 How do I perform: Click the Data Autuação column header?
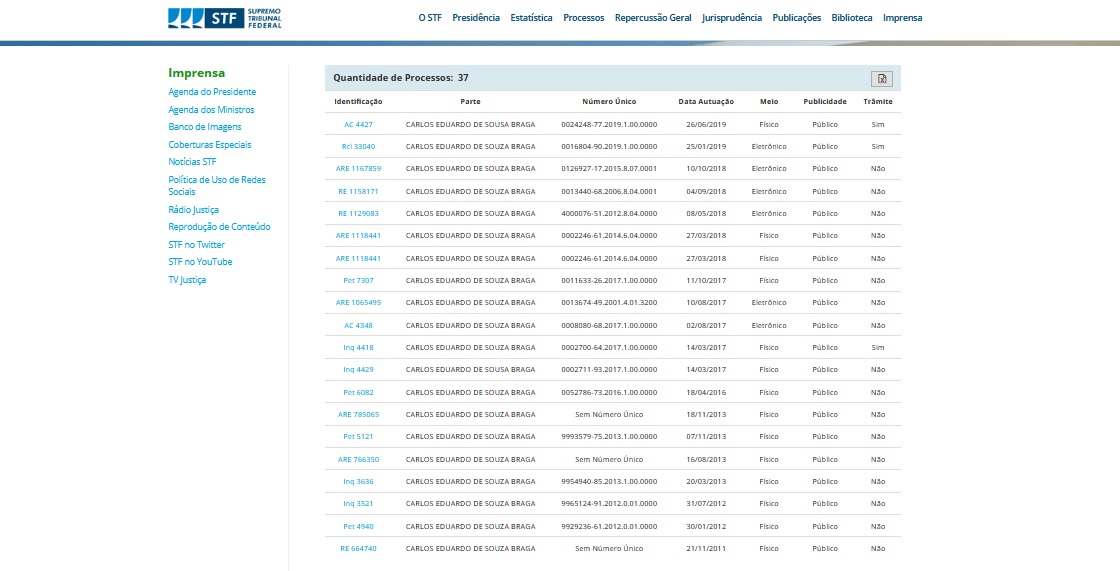tap(706, 102)
